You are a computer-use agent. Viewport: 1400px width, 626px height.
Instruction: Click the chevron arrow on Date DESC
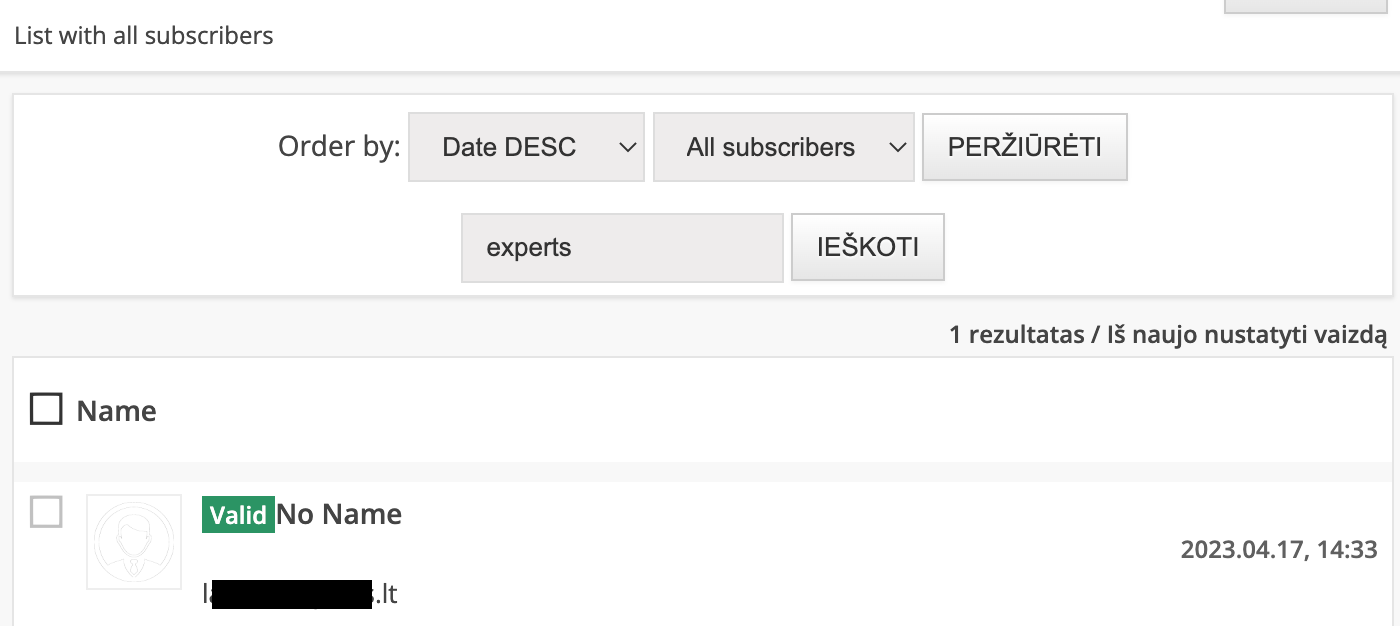click(627, 147)
